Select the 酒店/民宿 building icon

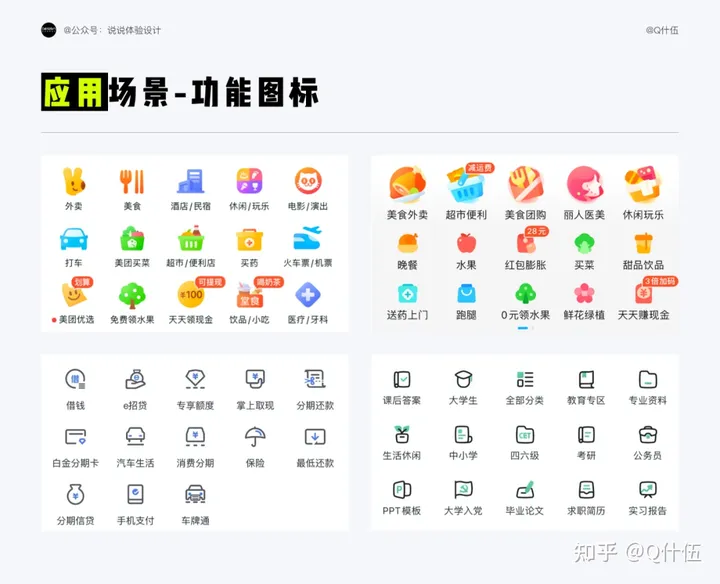(191, 181)
